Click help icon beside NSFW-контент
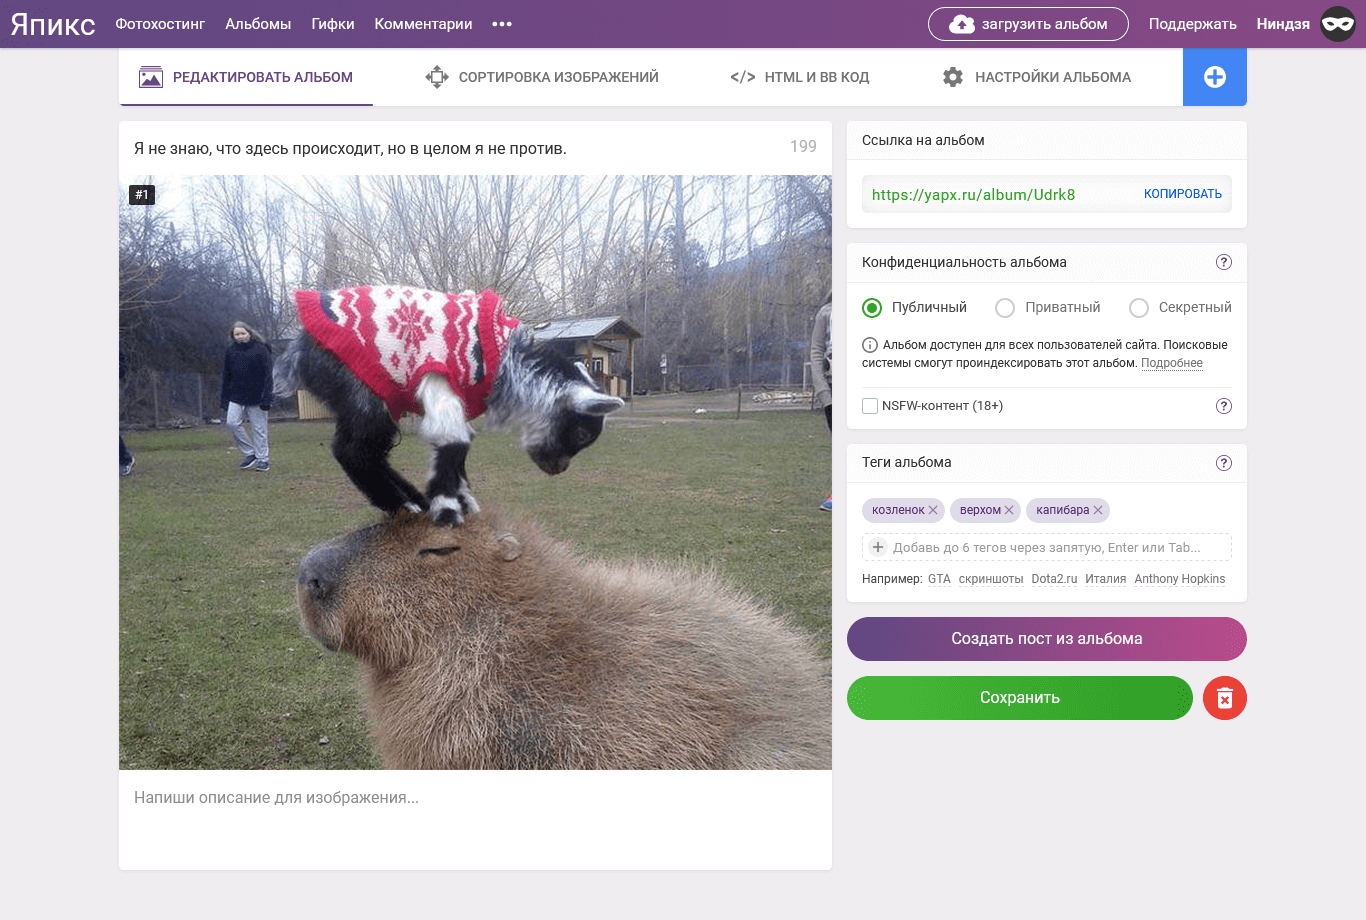 1223,406
